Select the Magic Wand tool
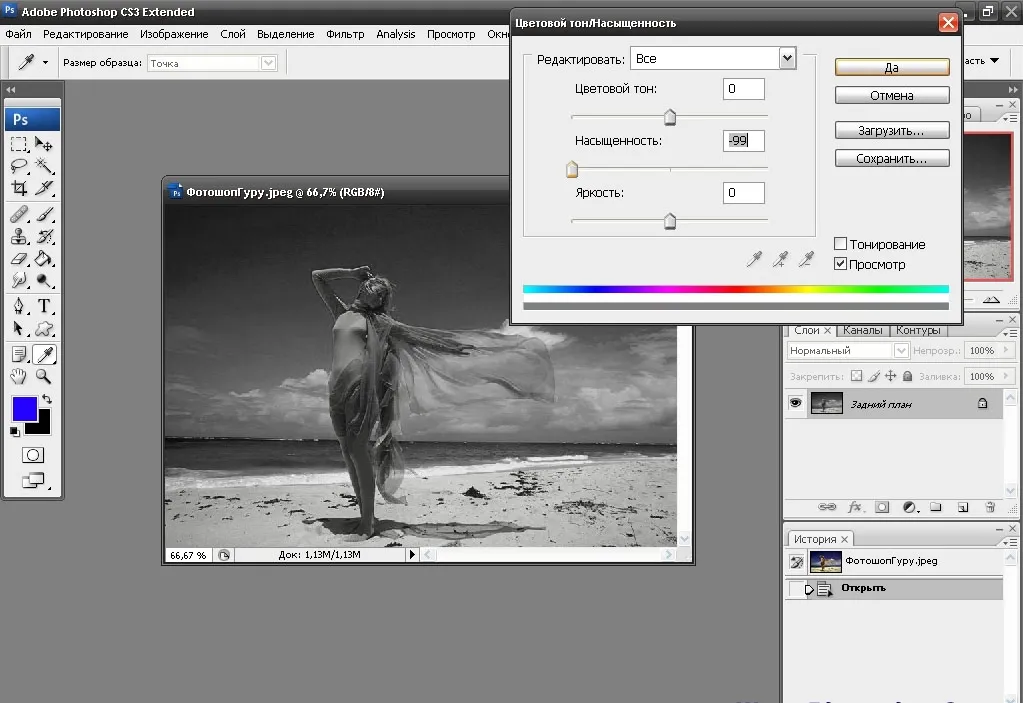The width and height of the screenshot is (1023, 703). point(44,166)
